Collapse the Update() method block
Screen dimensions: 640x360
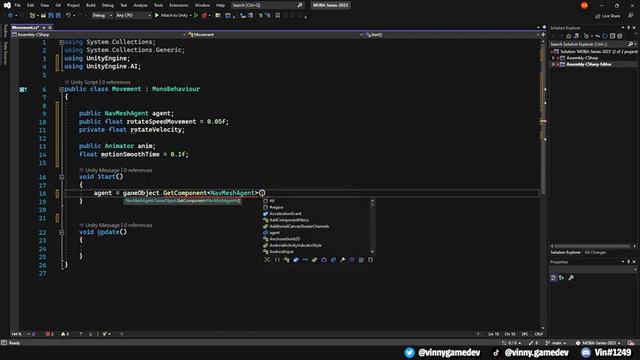(61, 232)
